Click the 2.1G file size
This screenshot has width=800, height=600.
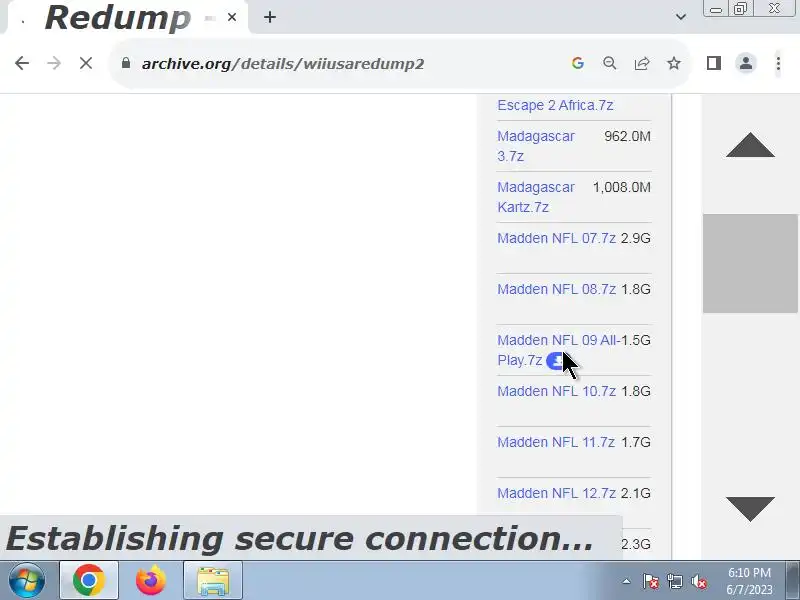coord(636,493)
